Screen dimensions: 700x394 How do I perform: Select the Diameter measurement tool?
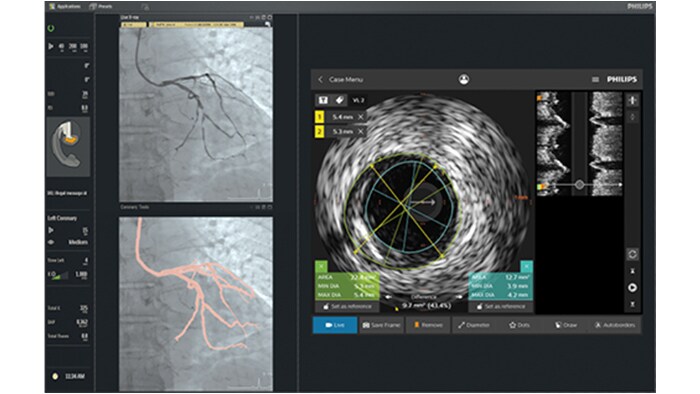tap(474, 325)
